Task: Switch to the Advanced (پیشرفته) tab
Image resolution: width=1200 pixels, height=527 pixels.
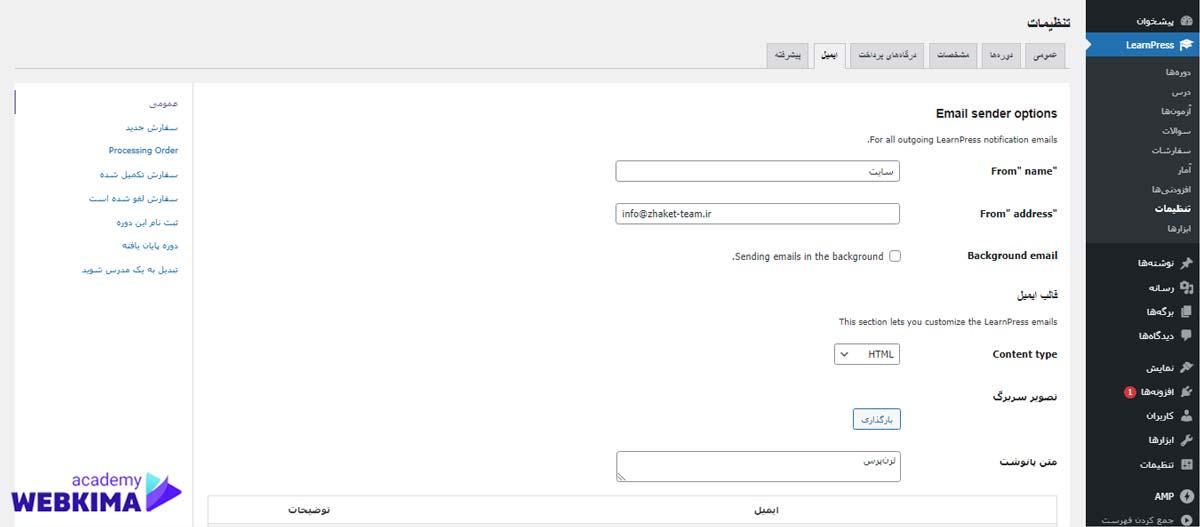Action: (788, 55)
